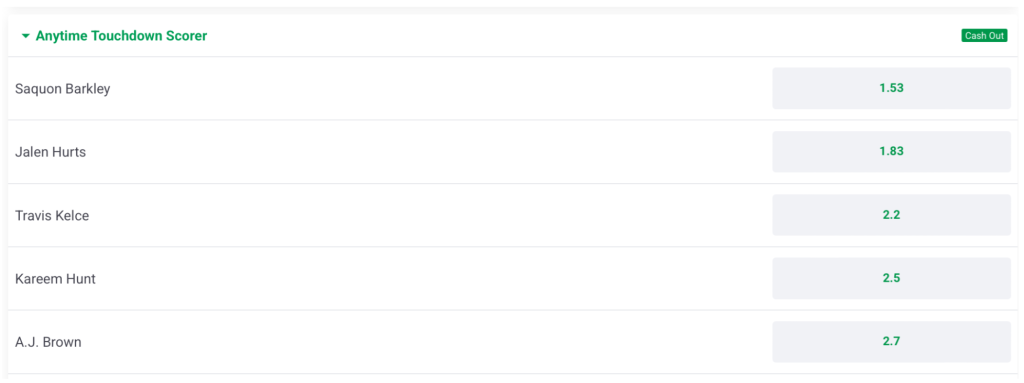The image size is (1024, 383).
Task: Click the Cash Out indicator in the market header
Action: (984, 36)
